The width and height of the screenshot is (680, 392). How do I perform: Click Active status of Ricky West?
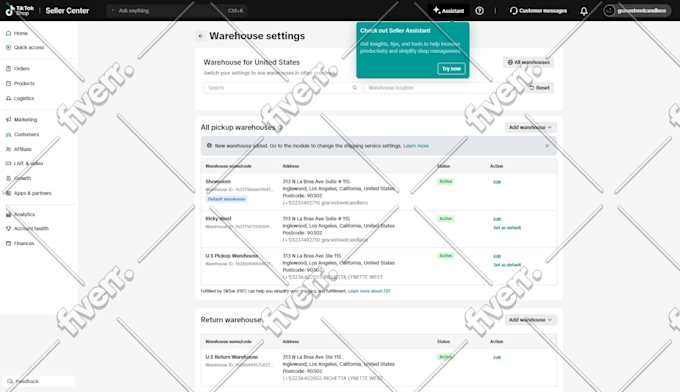[445, 219]
